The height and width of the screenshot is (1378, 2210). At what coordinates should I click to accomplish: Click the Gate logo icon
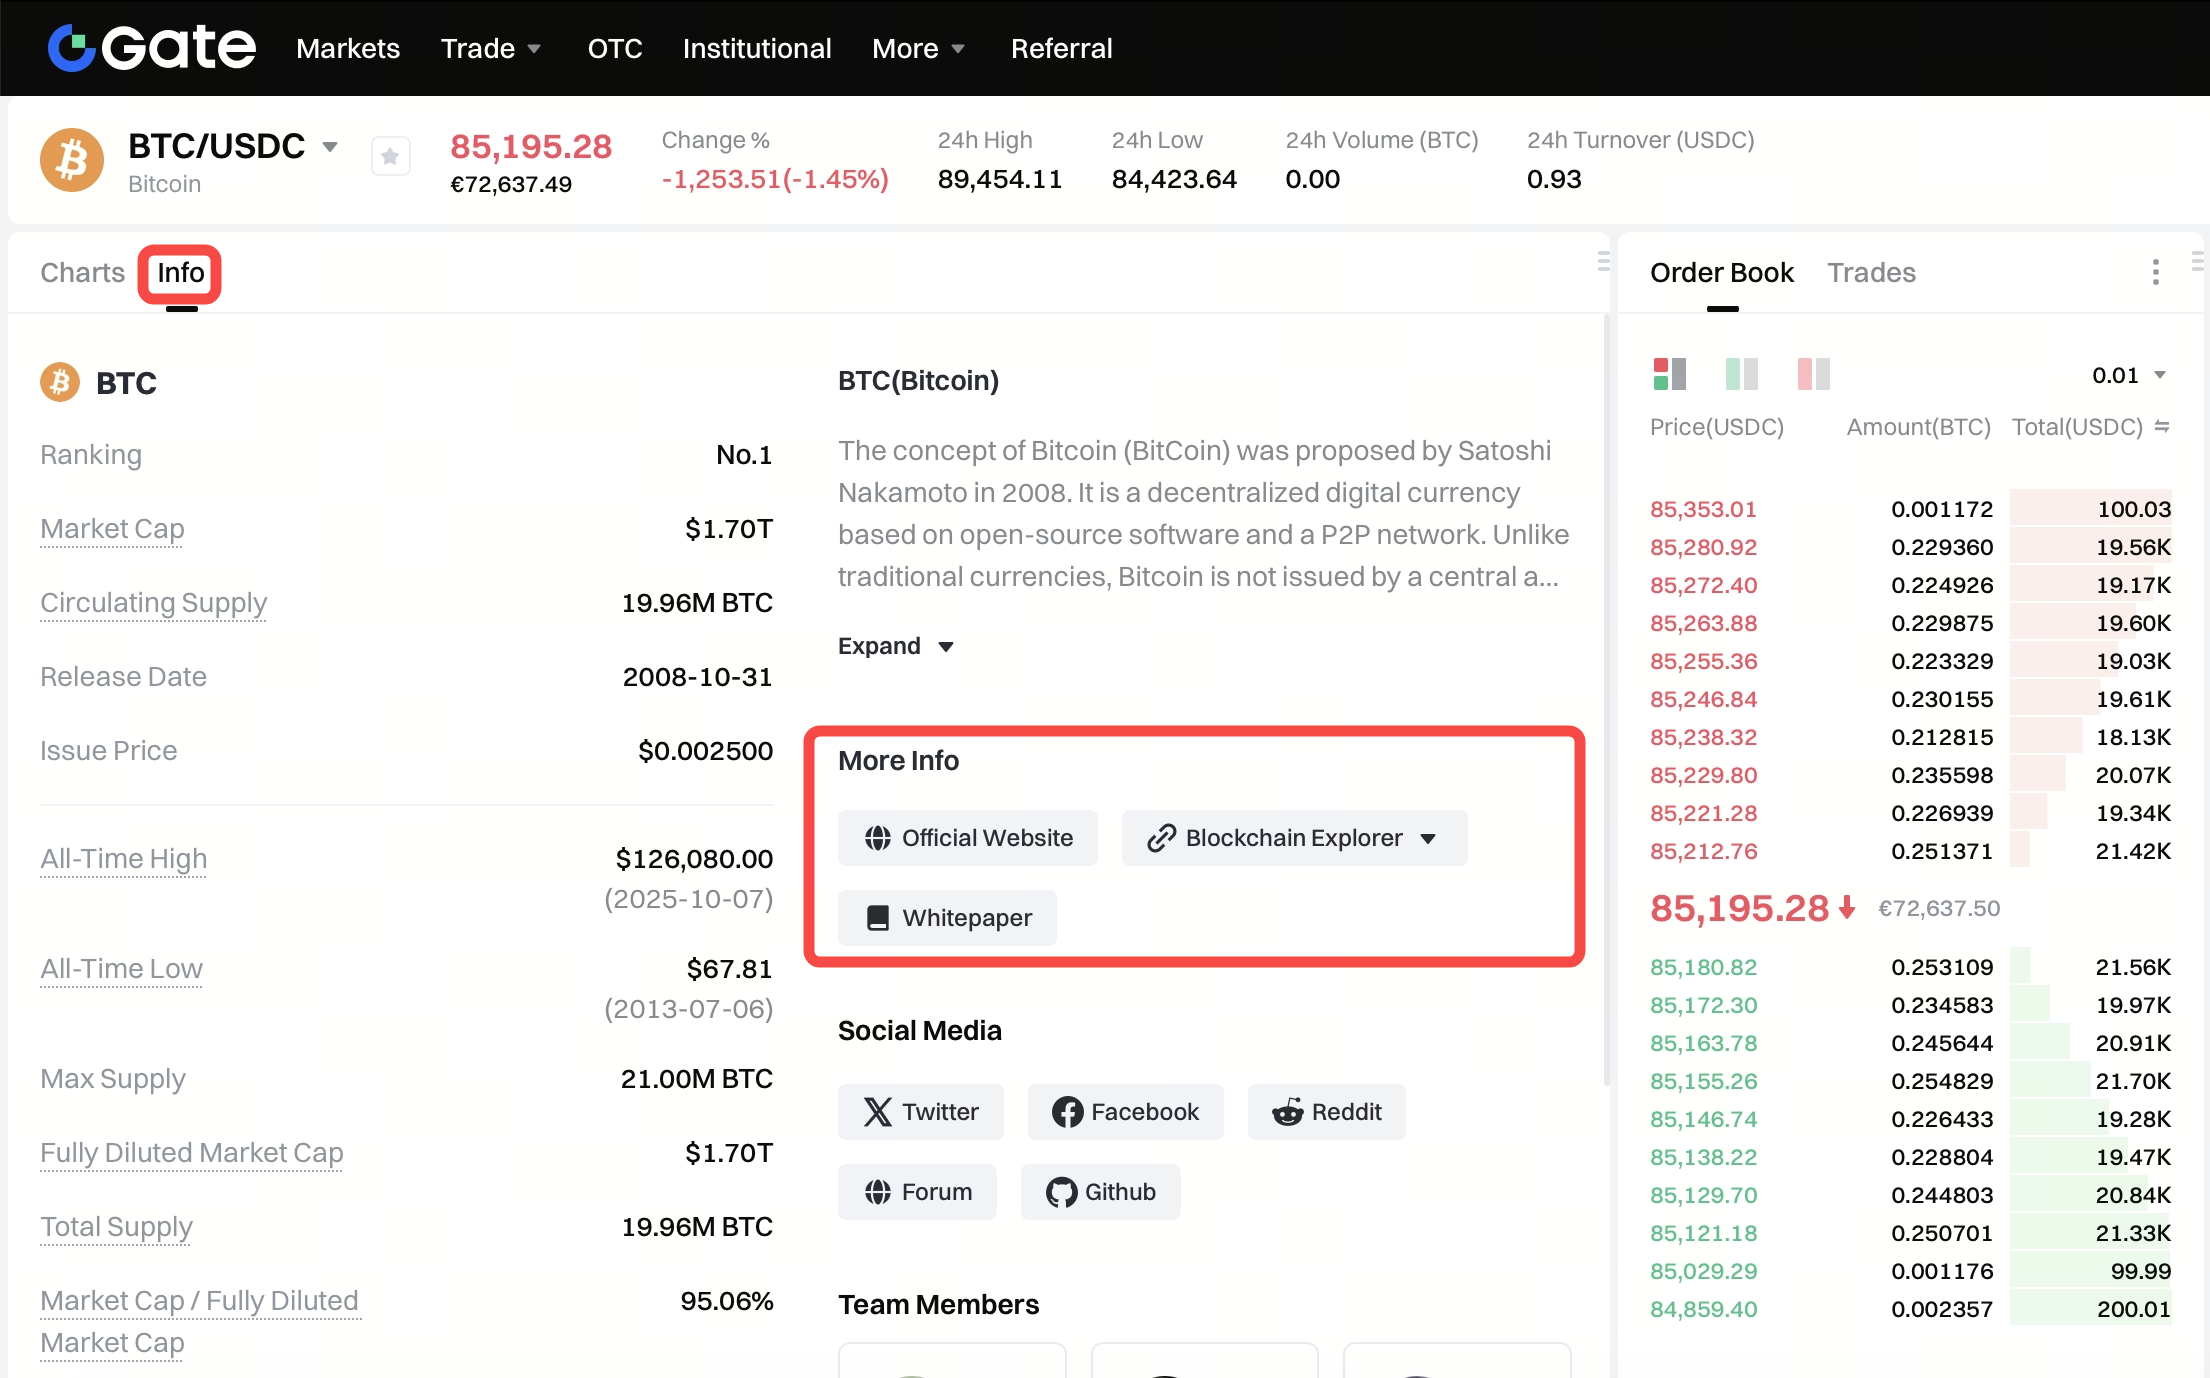72,48
